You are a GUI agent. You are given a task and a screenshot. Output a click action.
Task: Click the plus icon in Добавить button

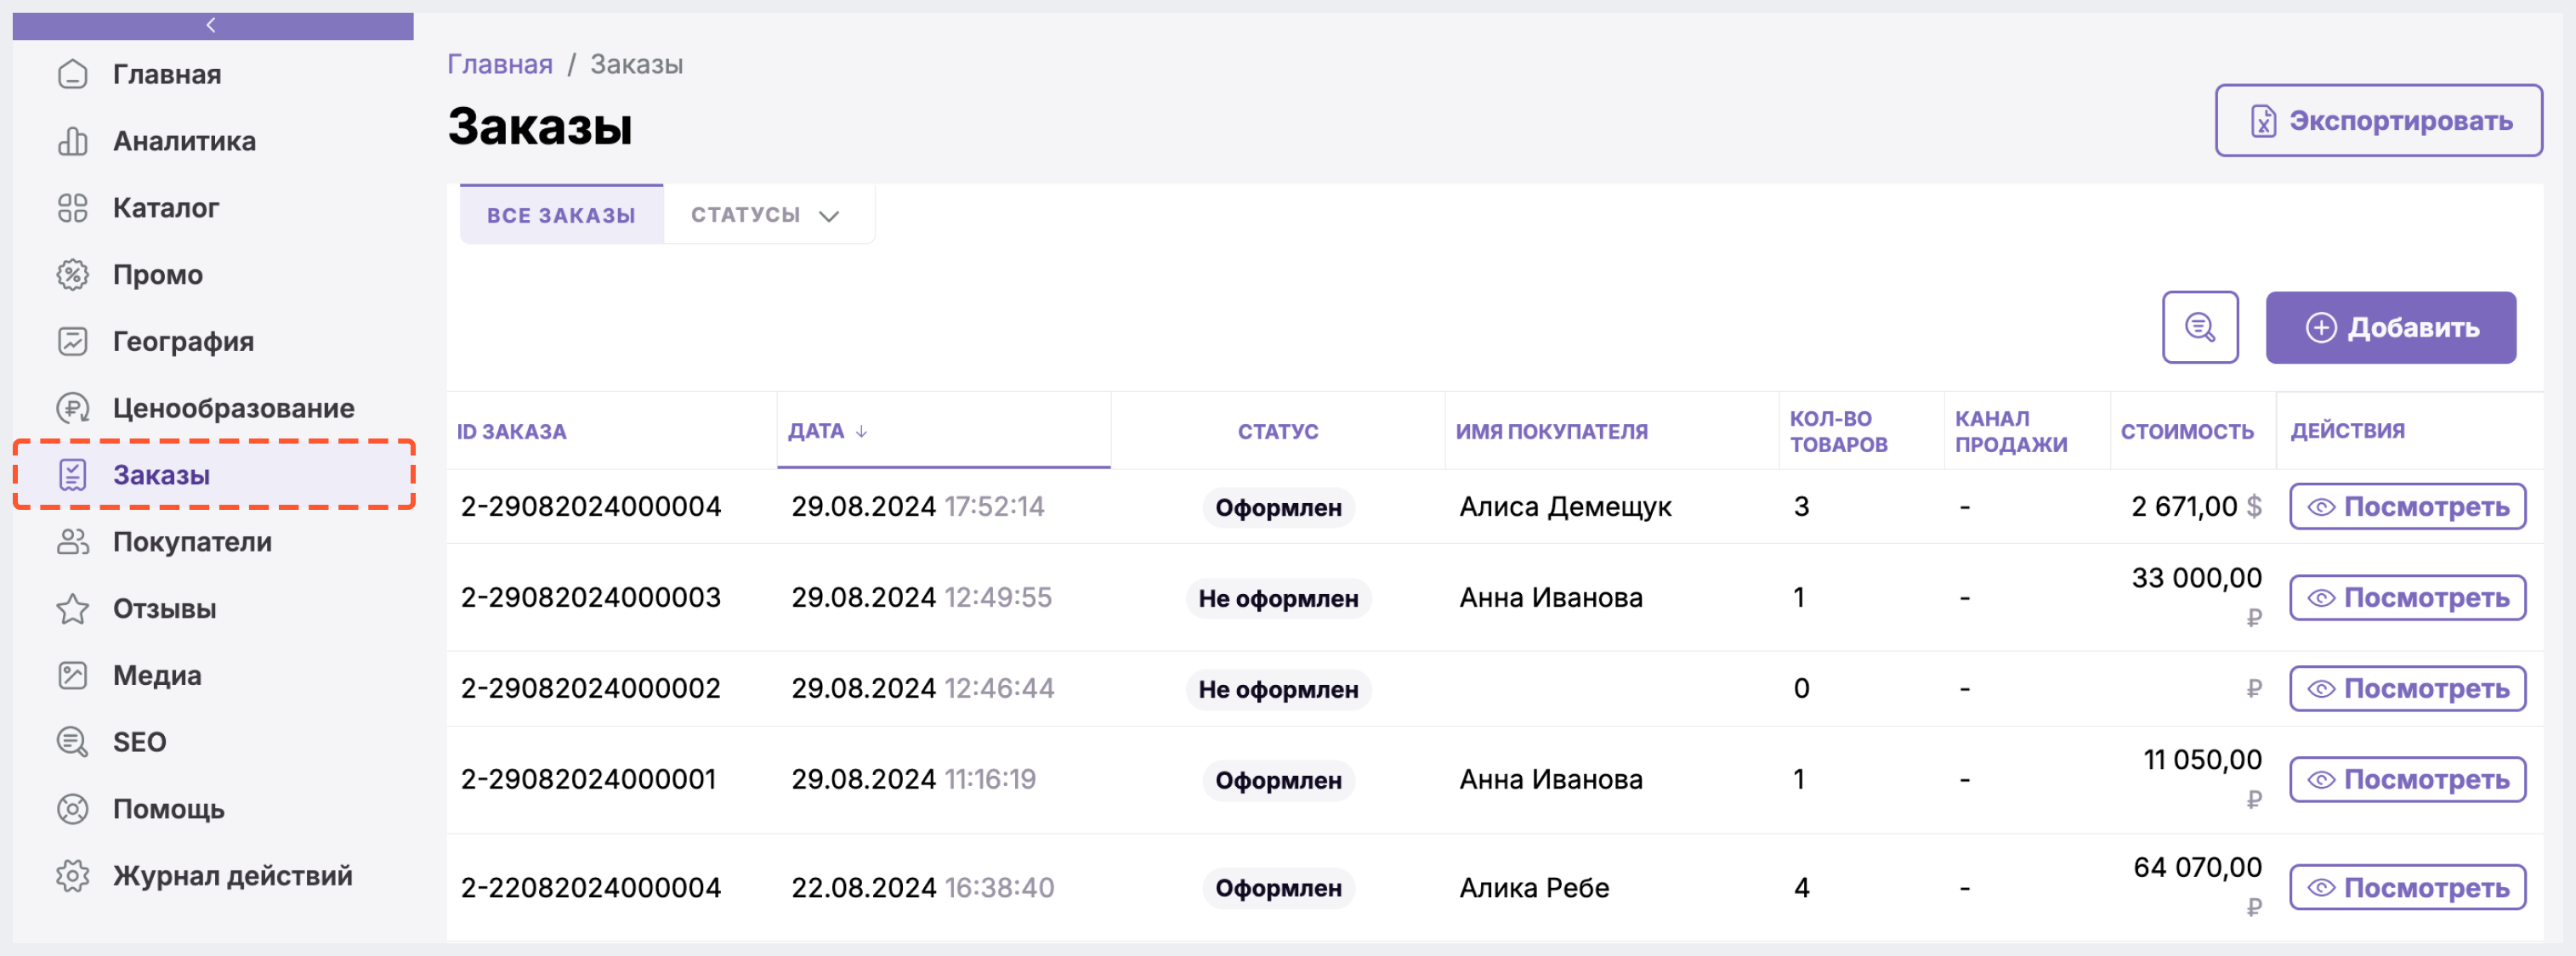pos(2320,327)
